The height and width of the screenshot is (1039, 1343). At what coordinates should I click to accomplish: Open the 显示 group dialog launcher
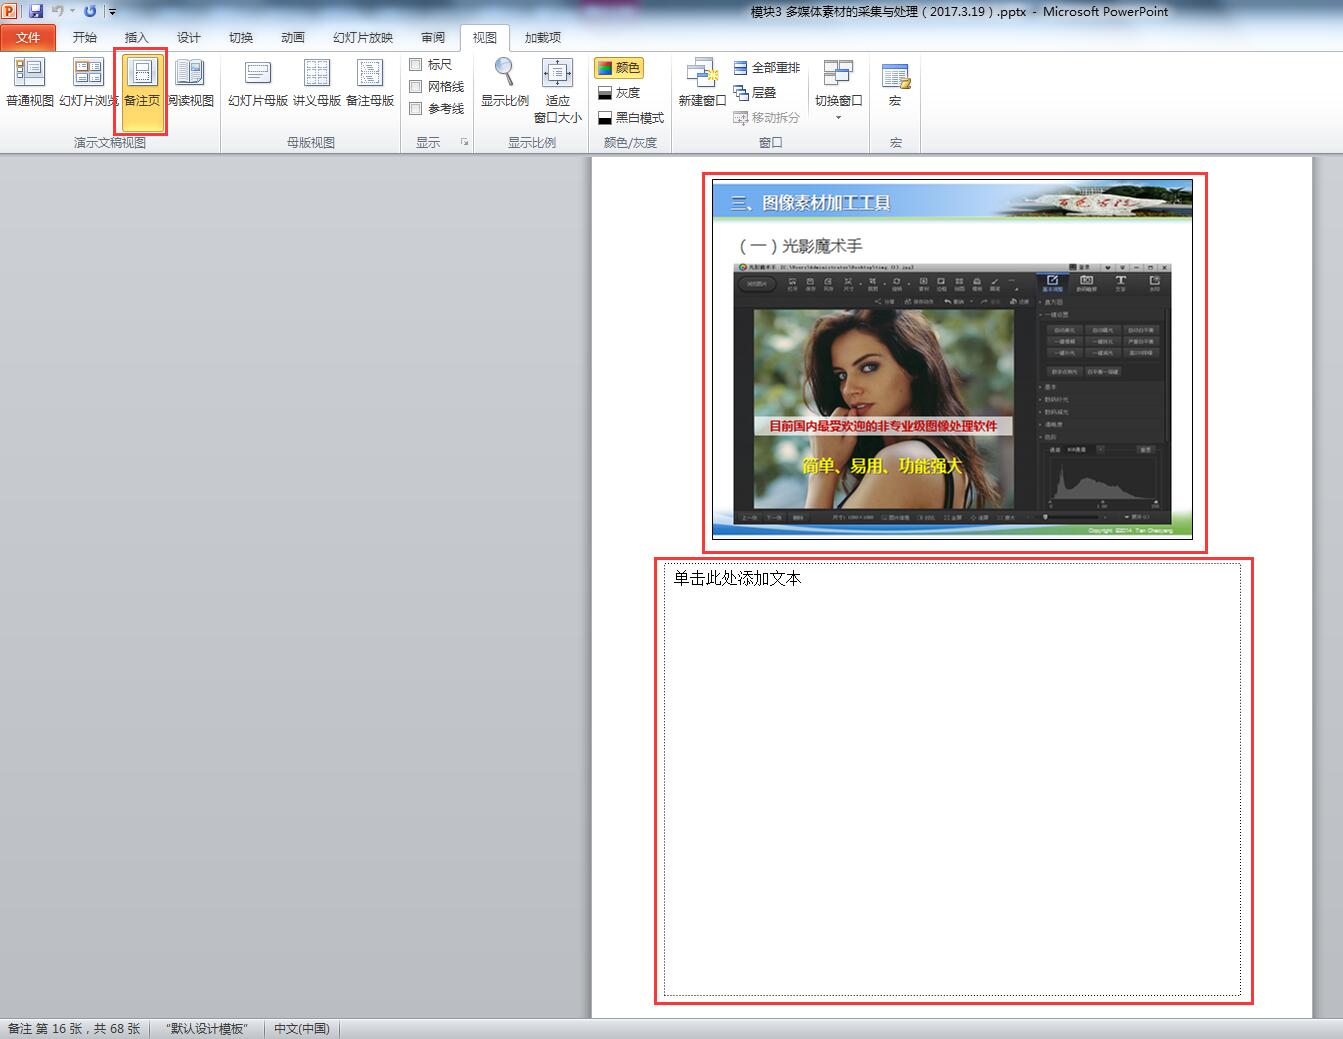coord(464,142)
